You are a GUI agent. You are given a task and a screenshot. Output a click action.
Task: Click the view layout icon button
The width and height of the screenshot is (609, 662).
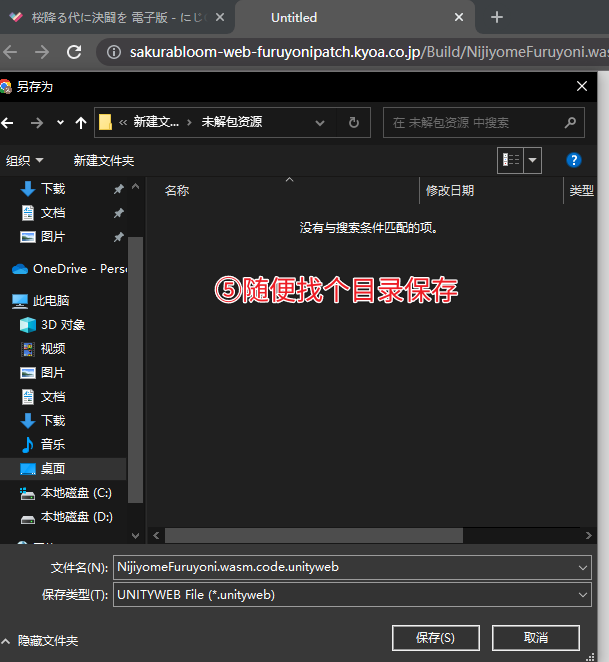click(511, 160)
